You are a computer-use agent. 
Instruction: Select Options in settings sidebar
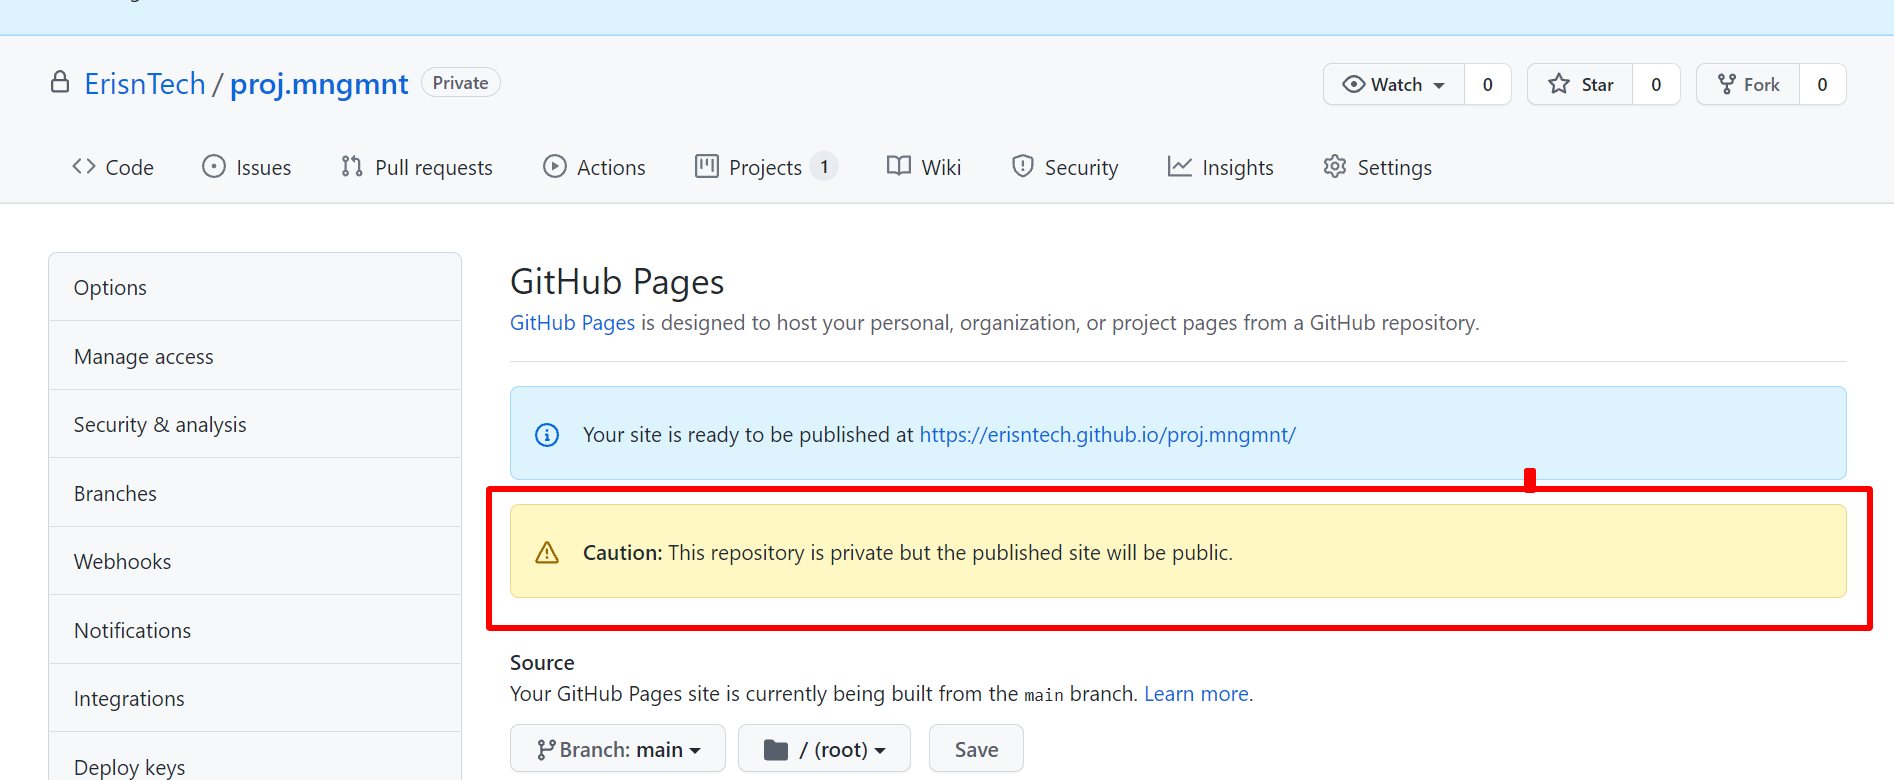255,287
